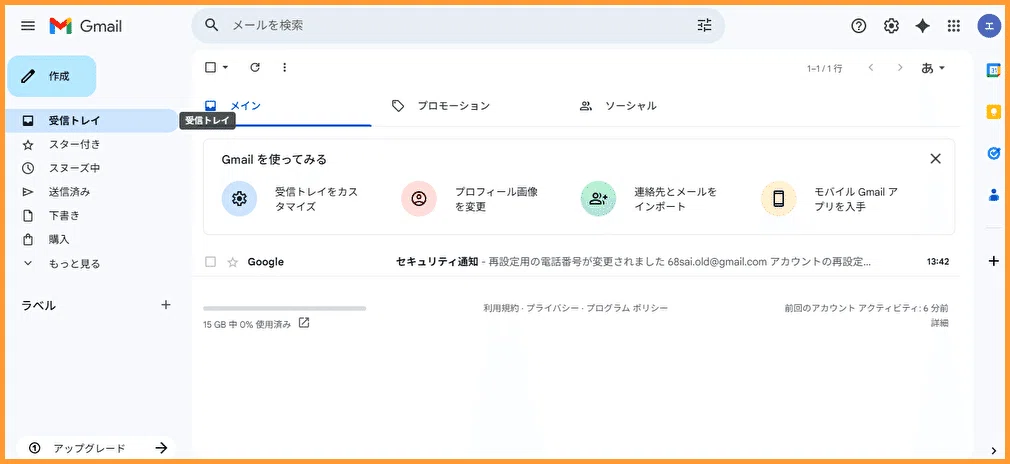Viewport: 1010px width, 464px height.
Task: Open the プログラム ポリシー link
Action: (627, 308)
